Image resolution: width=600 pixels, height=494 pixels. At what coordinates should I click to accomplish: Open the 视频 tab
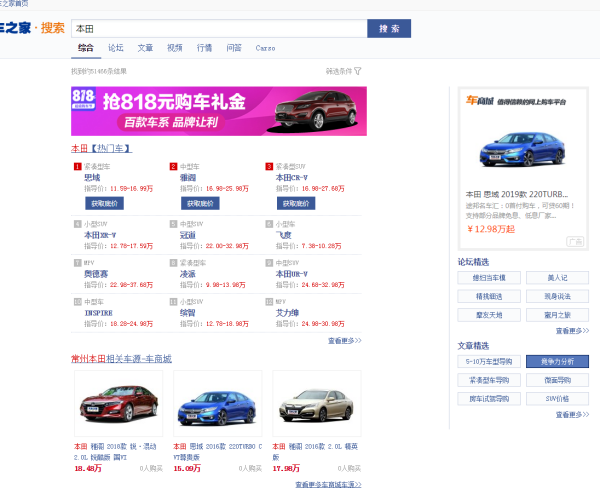tap(174, 48)
